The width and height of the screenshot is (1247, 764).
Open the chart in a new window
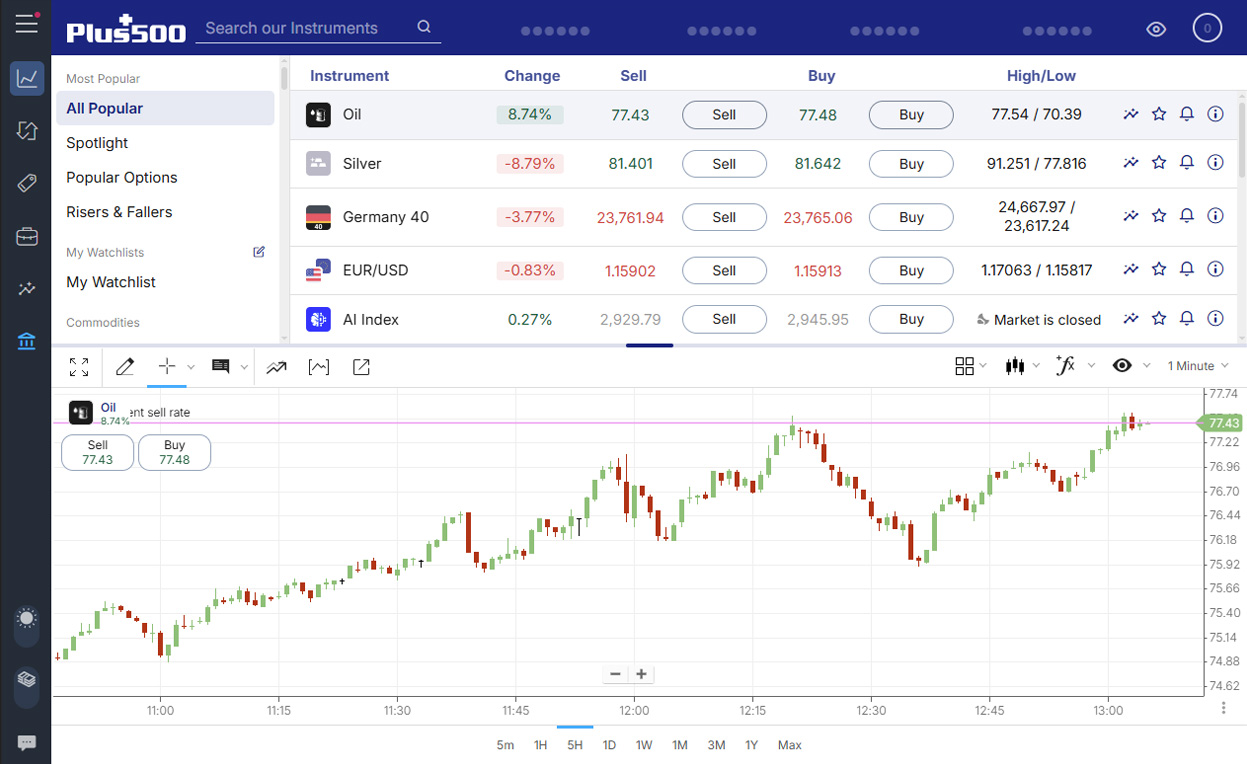point(360,367)
